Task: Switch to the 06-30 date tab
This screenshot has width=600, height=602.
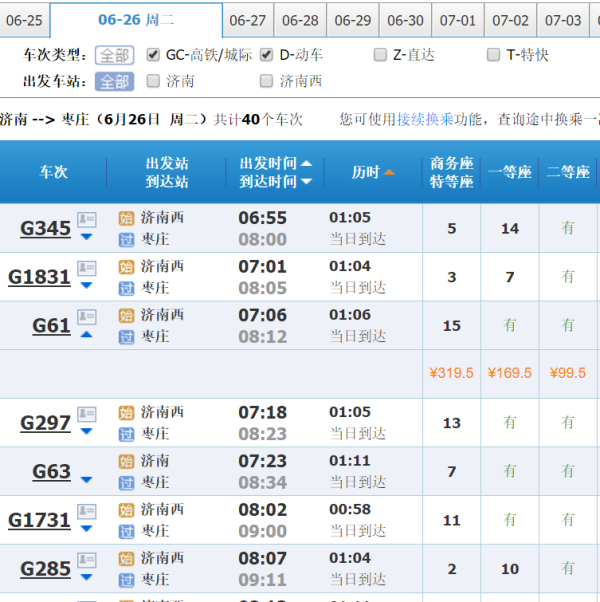Action: pyautogui.click(x=405, y=20)
